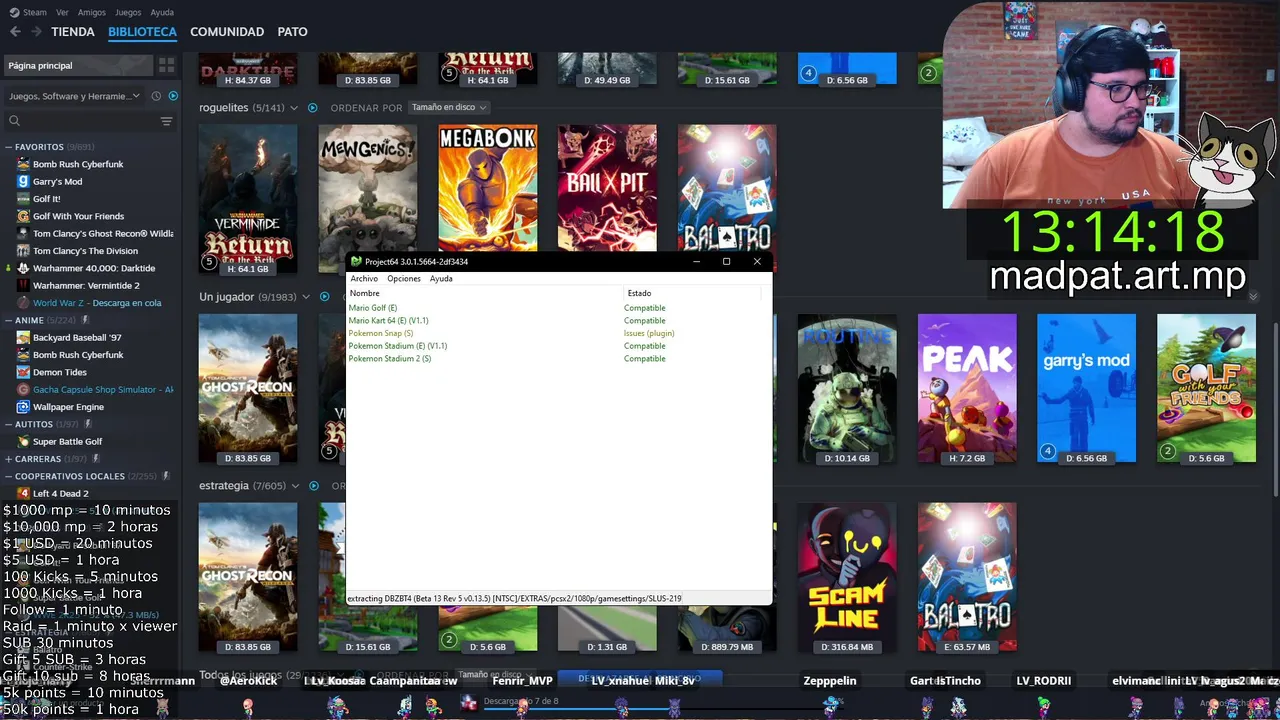Toggle ready-to-play filter for estrategia collection
This screenshot has width=1280, height=720.
point(313,486)
